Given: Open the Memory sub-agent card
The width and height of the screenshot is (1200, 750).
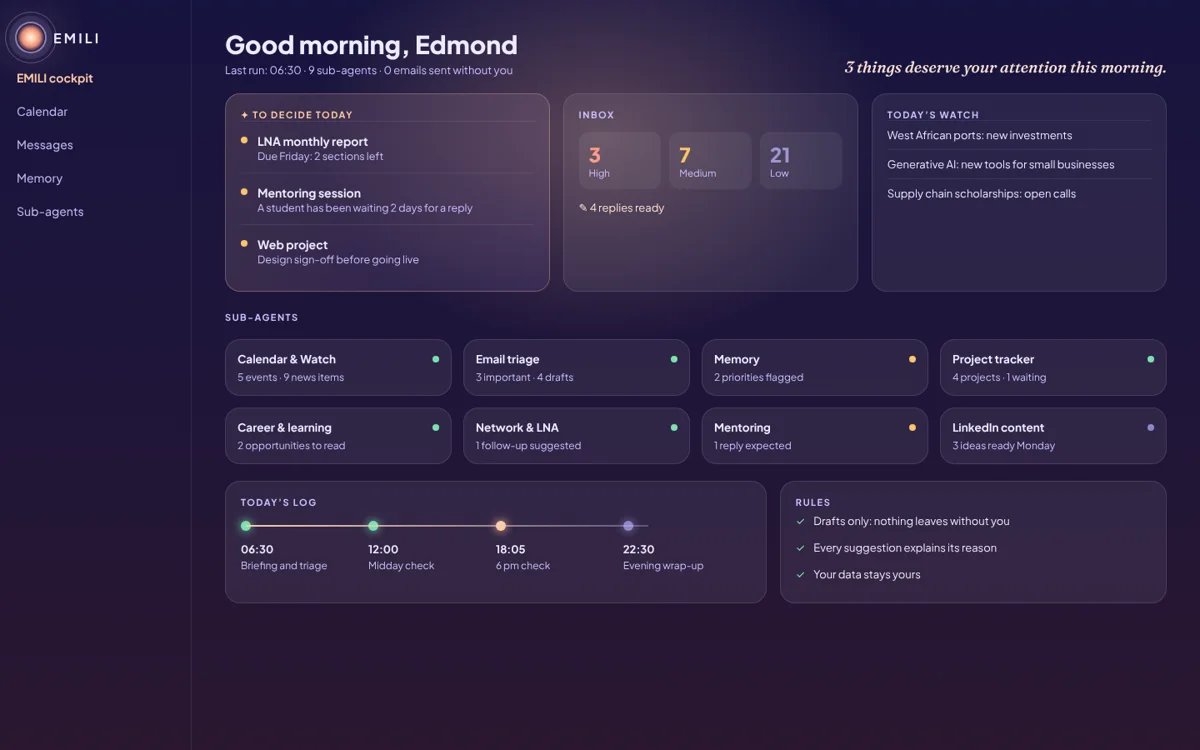Looking at the screenshot, I should 814,367.
